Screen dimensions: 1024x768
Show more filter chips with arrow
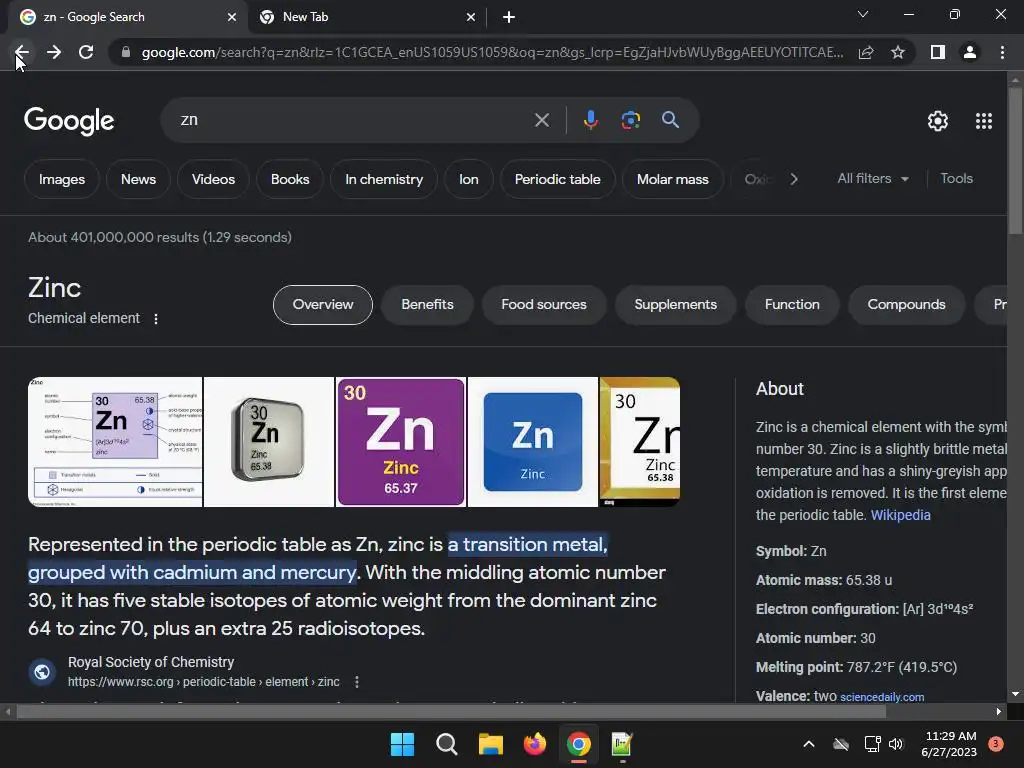tap(793, 179)
